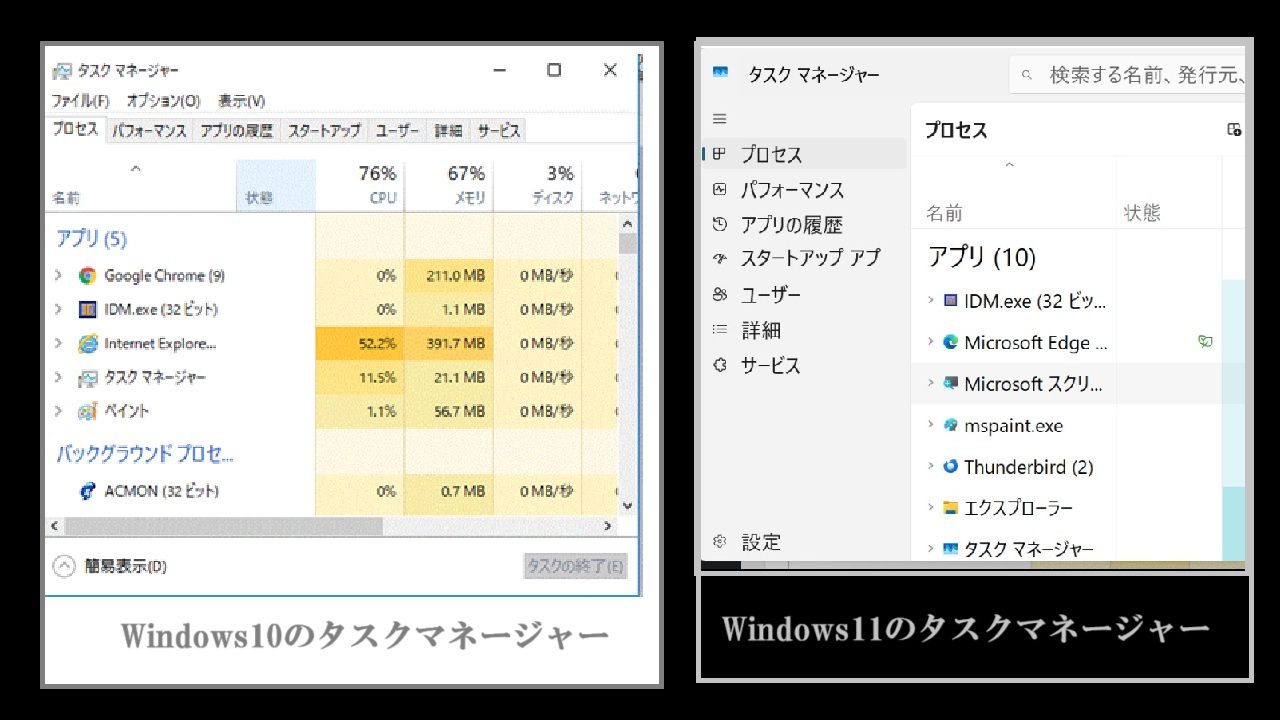Click run new task icon beside プロセス header
The width and height of the screenshot is (1280, 720).
tap(1234, 130)
